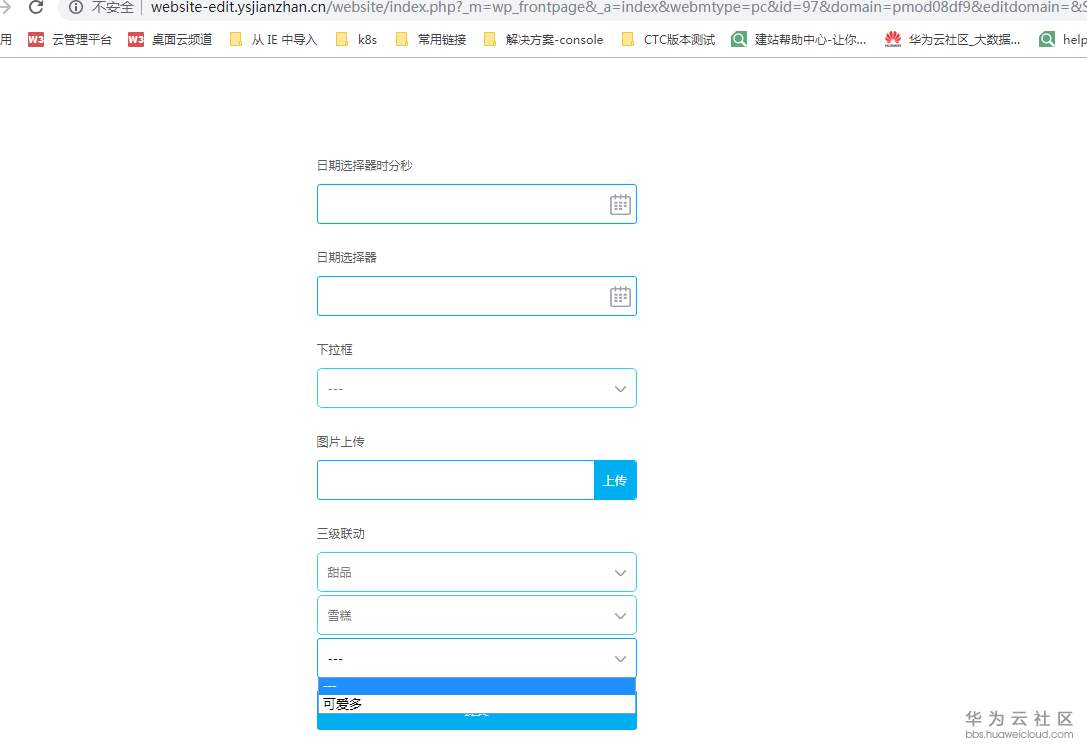The height and width of the screenshot is (749, 1087).
Task: Click the 三级联动 field label
Action: click(x=340, y=533)
